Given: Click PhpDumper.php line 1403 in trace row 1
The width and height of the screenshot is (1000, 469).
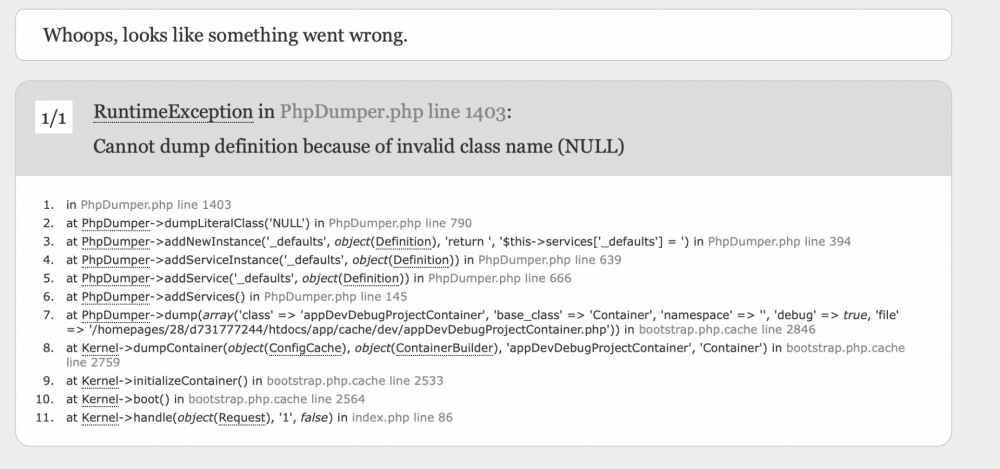Looking at the screenshot, I should pos(155,205).
